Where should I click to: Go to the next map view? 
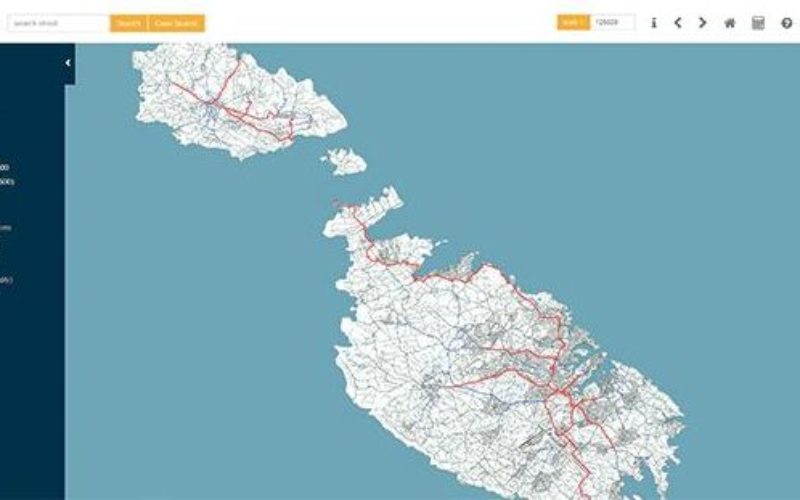703,23
